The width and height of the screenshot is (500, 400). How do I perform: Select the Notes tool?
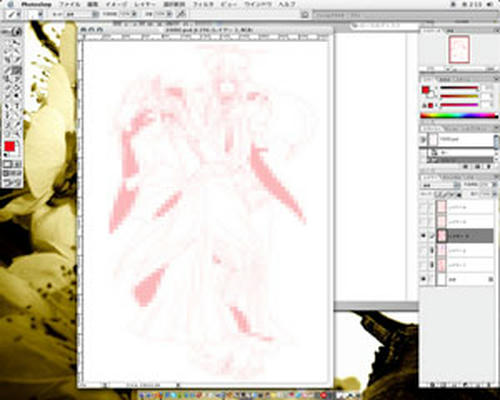point(7,125)
